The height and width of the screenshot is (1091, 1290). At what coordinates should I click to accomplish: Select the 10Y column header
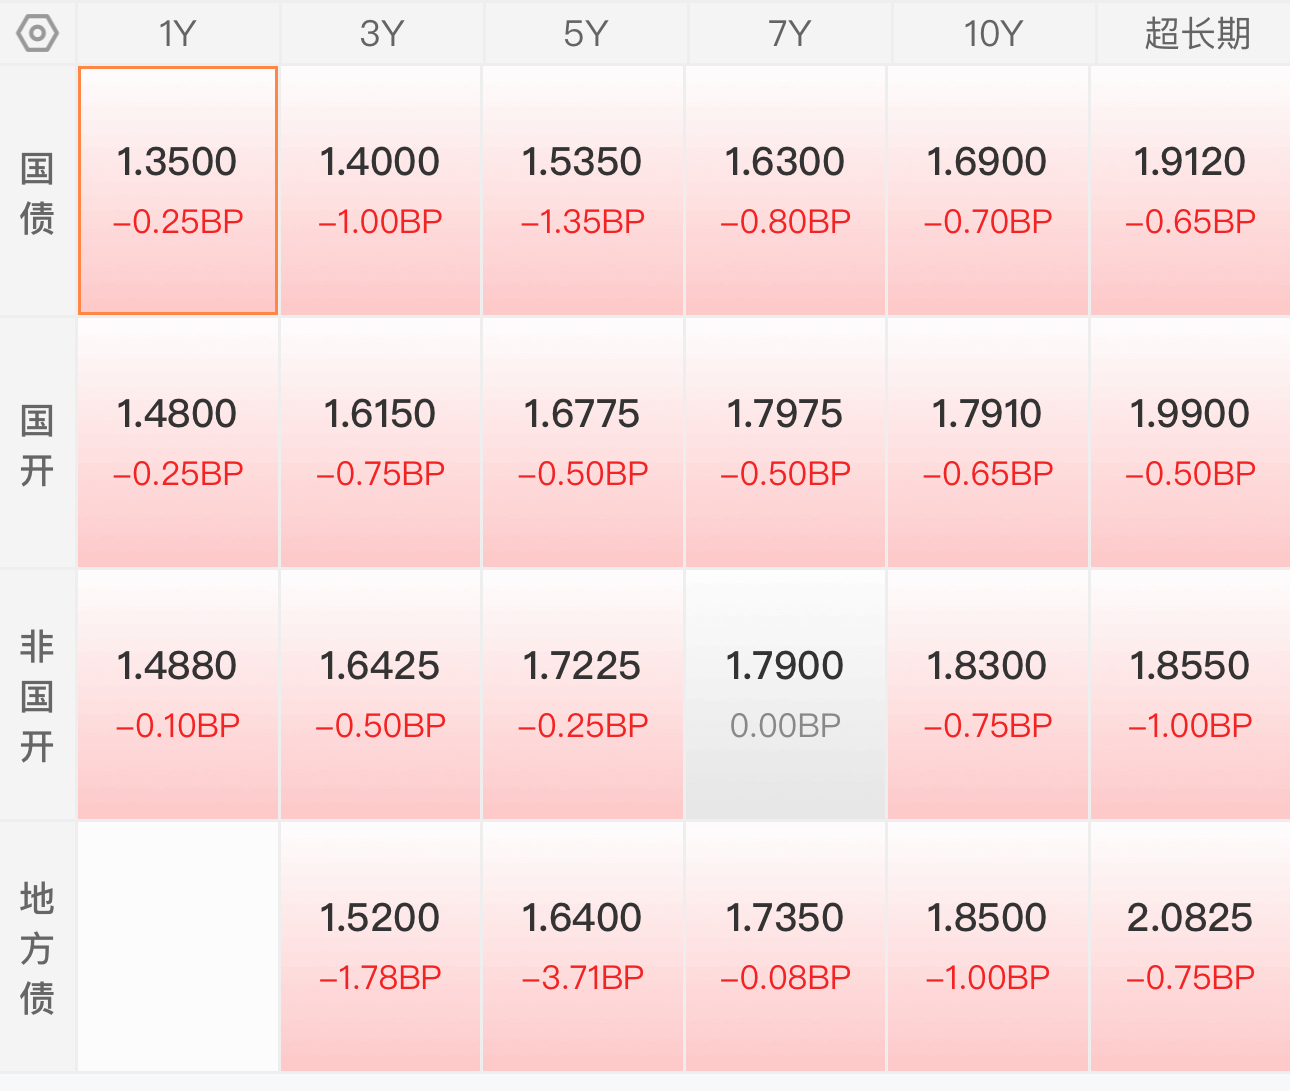tap(993, 34)
